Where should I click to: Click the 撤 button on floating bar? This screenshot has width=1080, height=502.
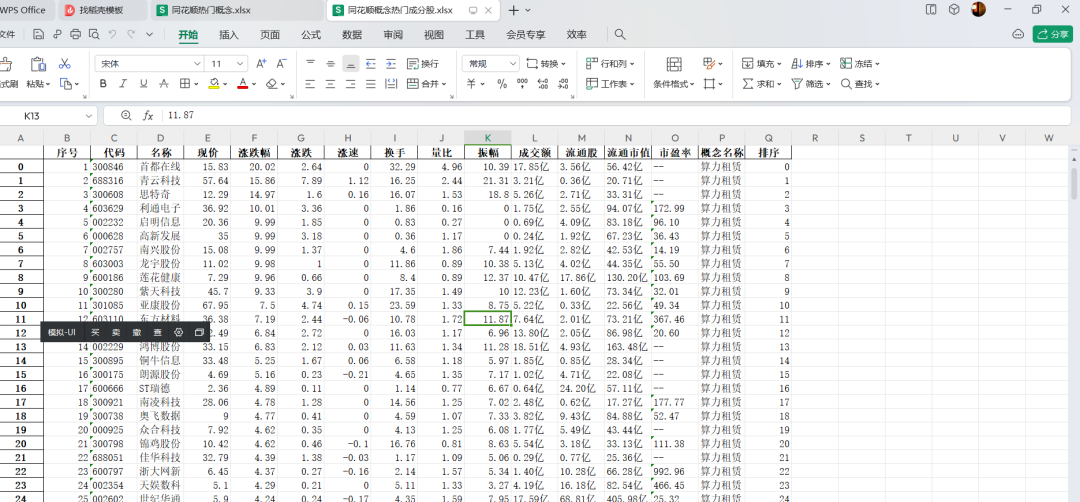pyautogui.click(x=136, y=333)
